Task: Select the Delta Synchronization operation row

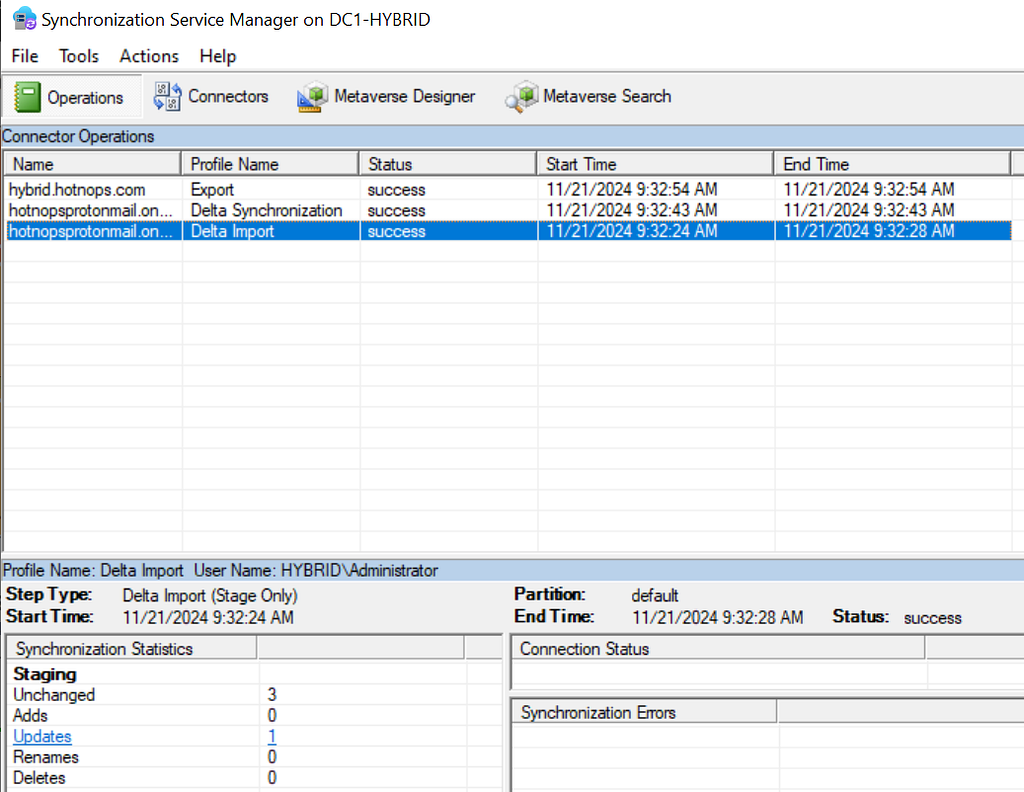Action: point(508,210)
